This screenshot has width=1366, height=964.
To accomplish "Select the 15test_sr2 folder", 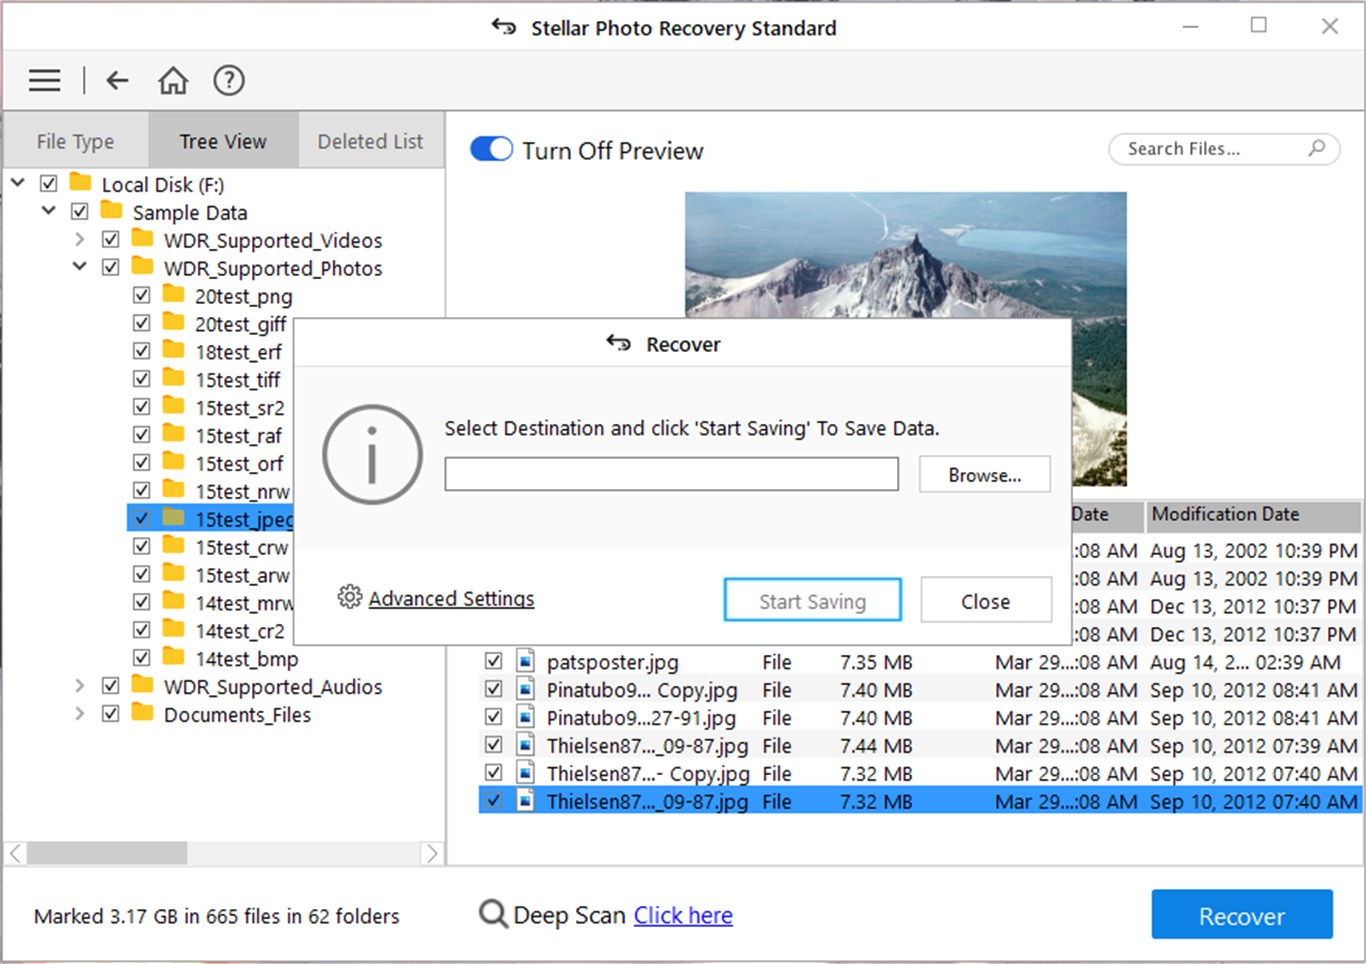I will [240, 407].
